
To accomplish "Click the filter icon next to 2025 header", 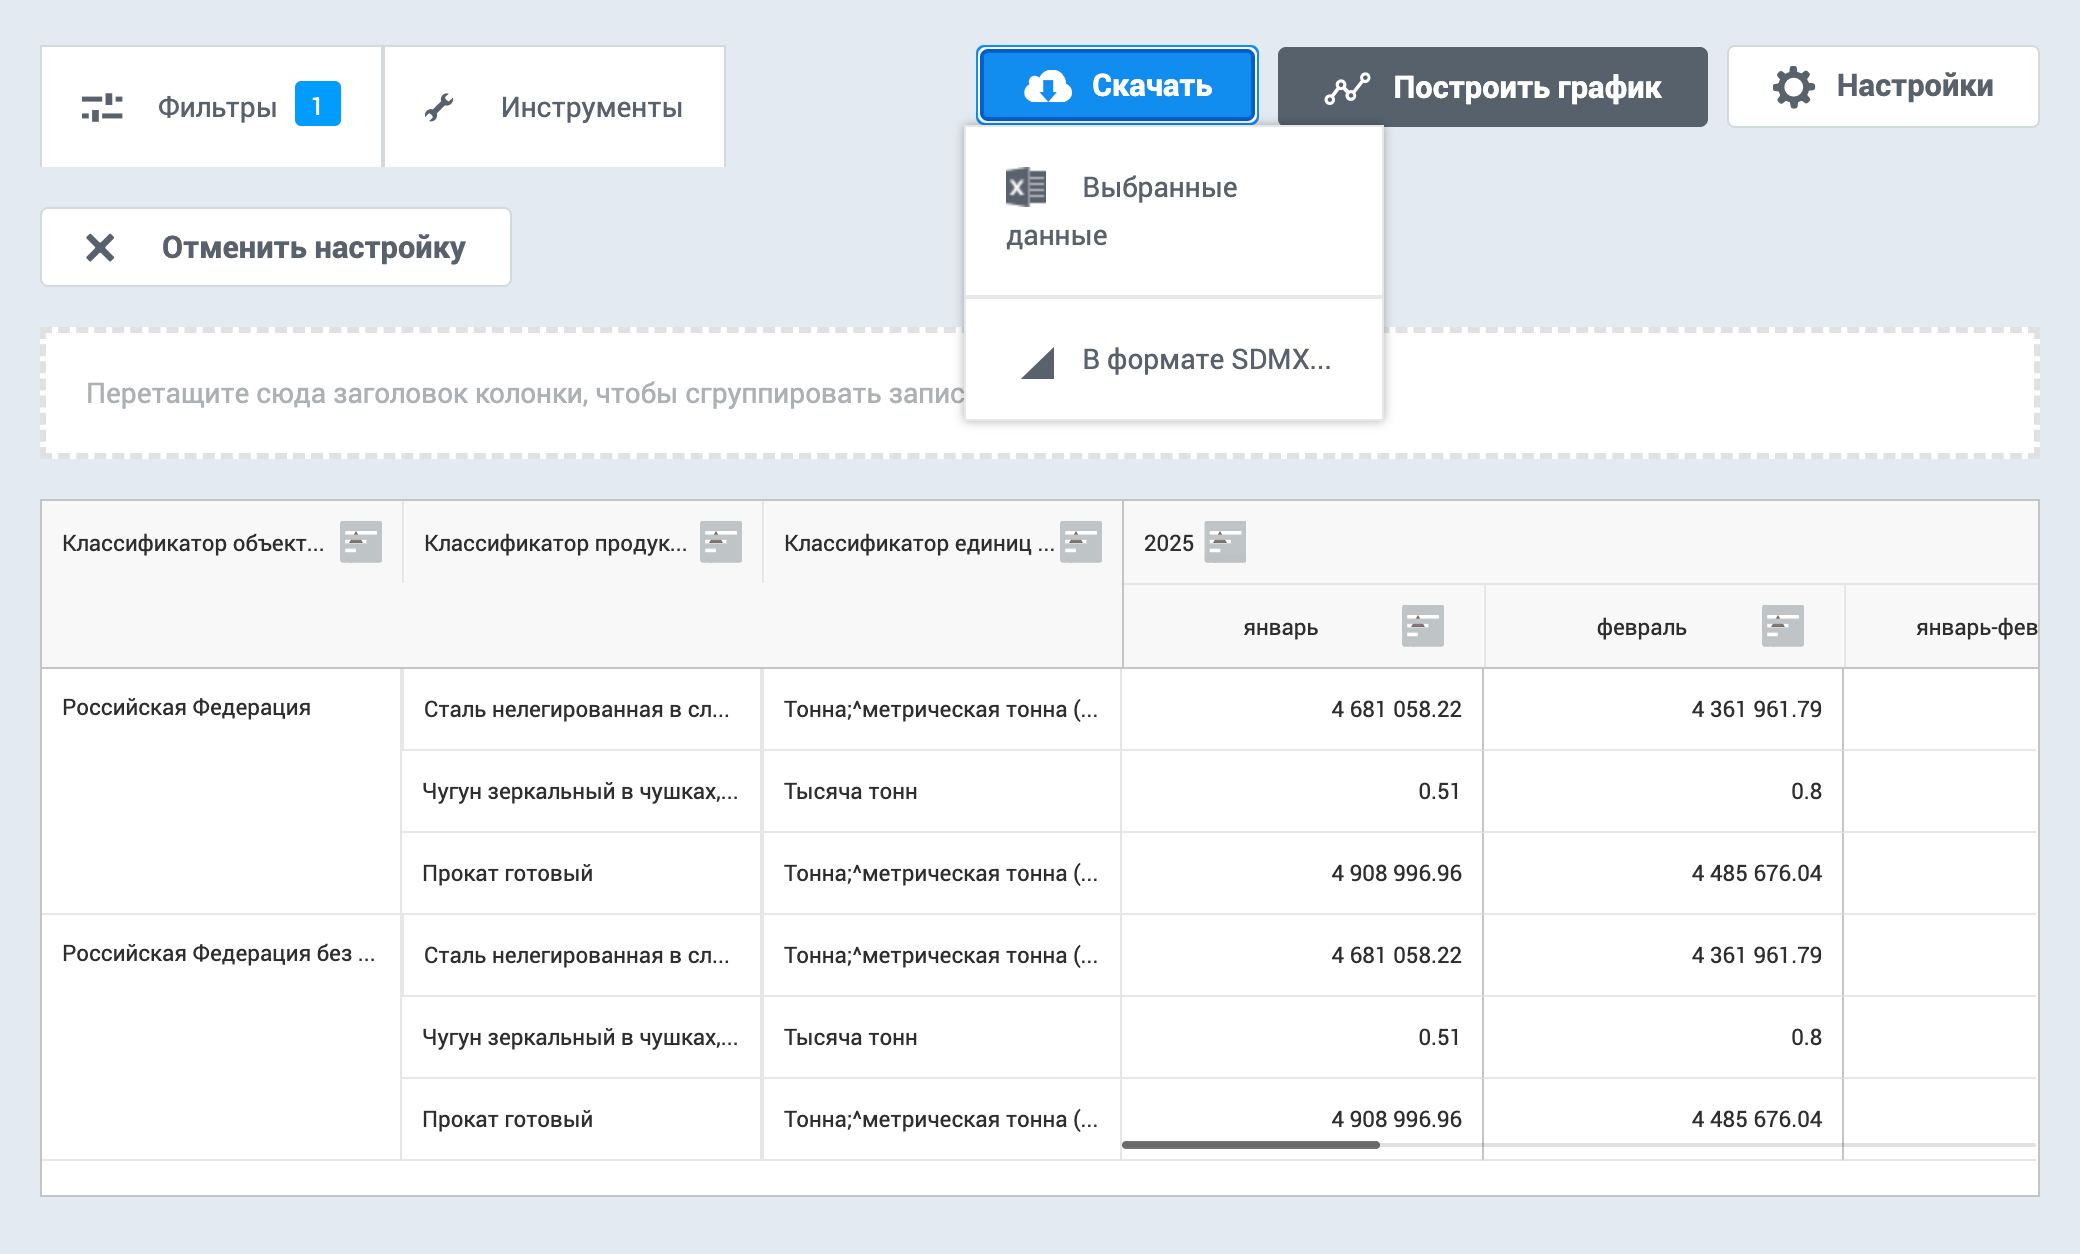I will click(1227, 543).
